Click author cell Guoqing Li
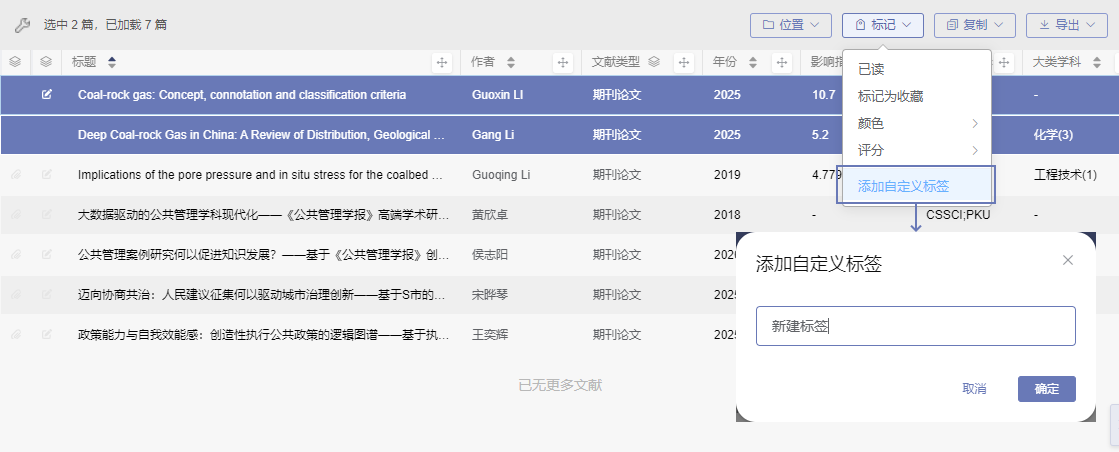The width and height of the screenshot is (1119, 452). pos(501,174)
